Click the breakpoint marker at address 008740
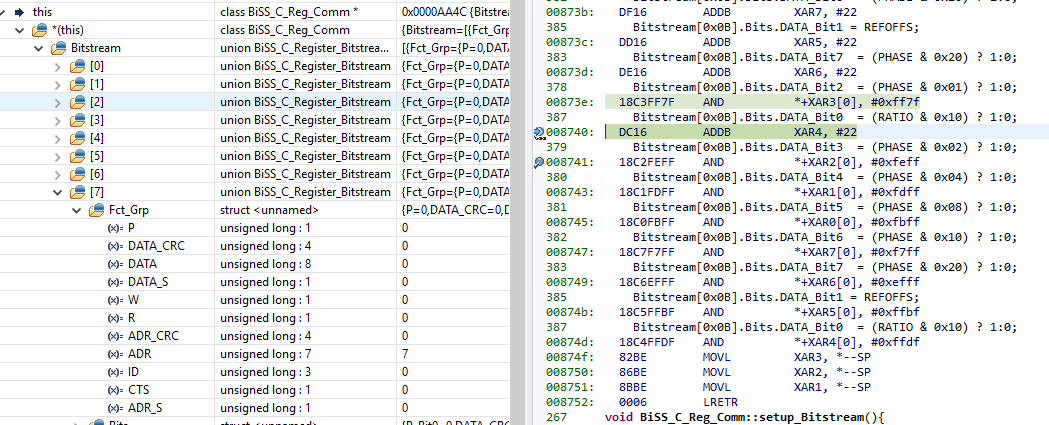This screenshot has width=1049, height=425. click(x=539, y=133)
